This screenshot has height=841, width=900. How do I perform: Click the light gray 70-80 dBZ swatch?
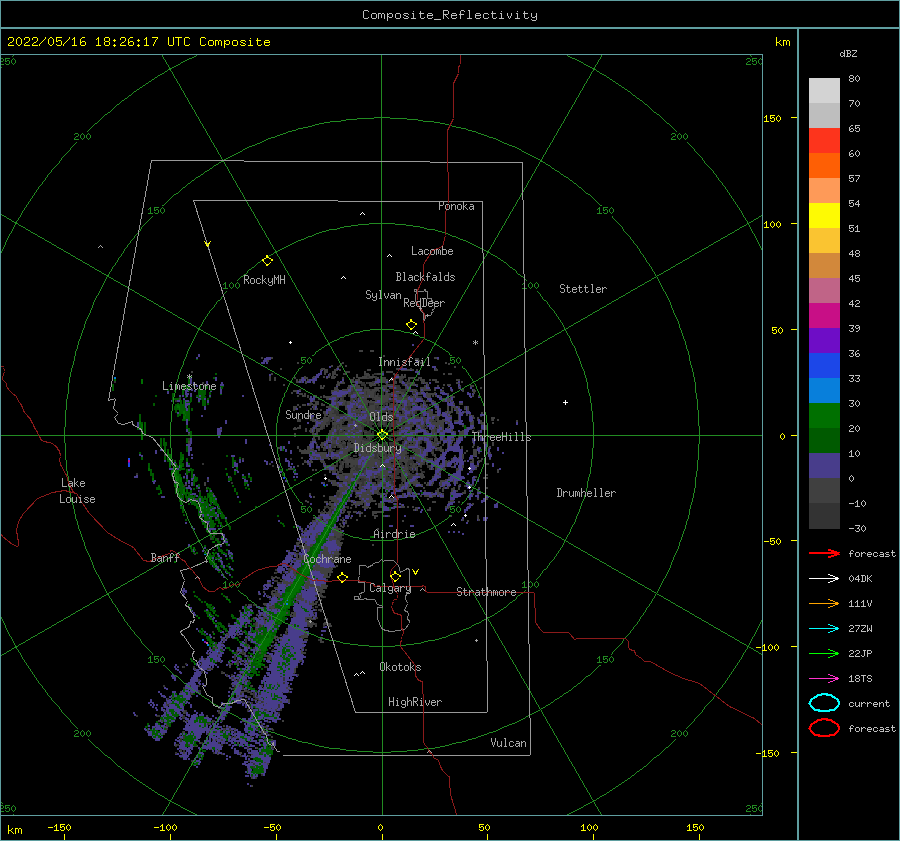824,91
